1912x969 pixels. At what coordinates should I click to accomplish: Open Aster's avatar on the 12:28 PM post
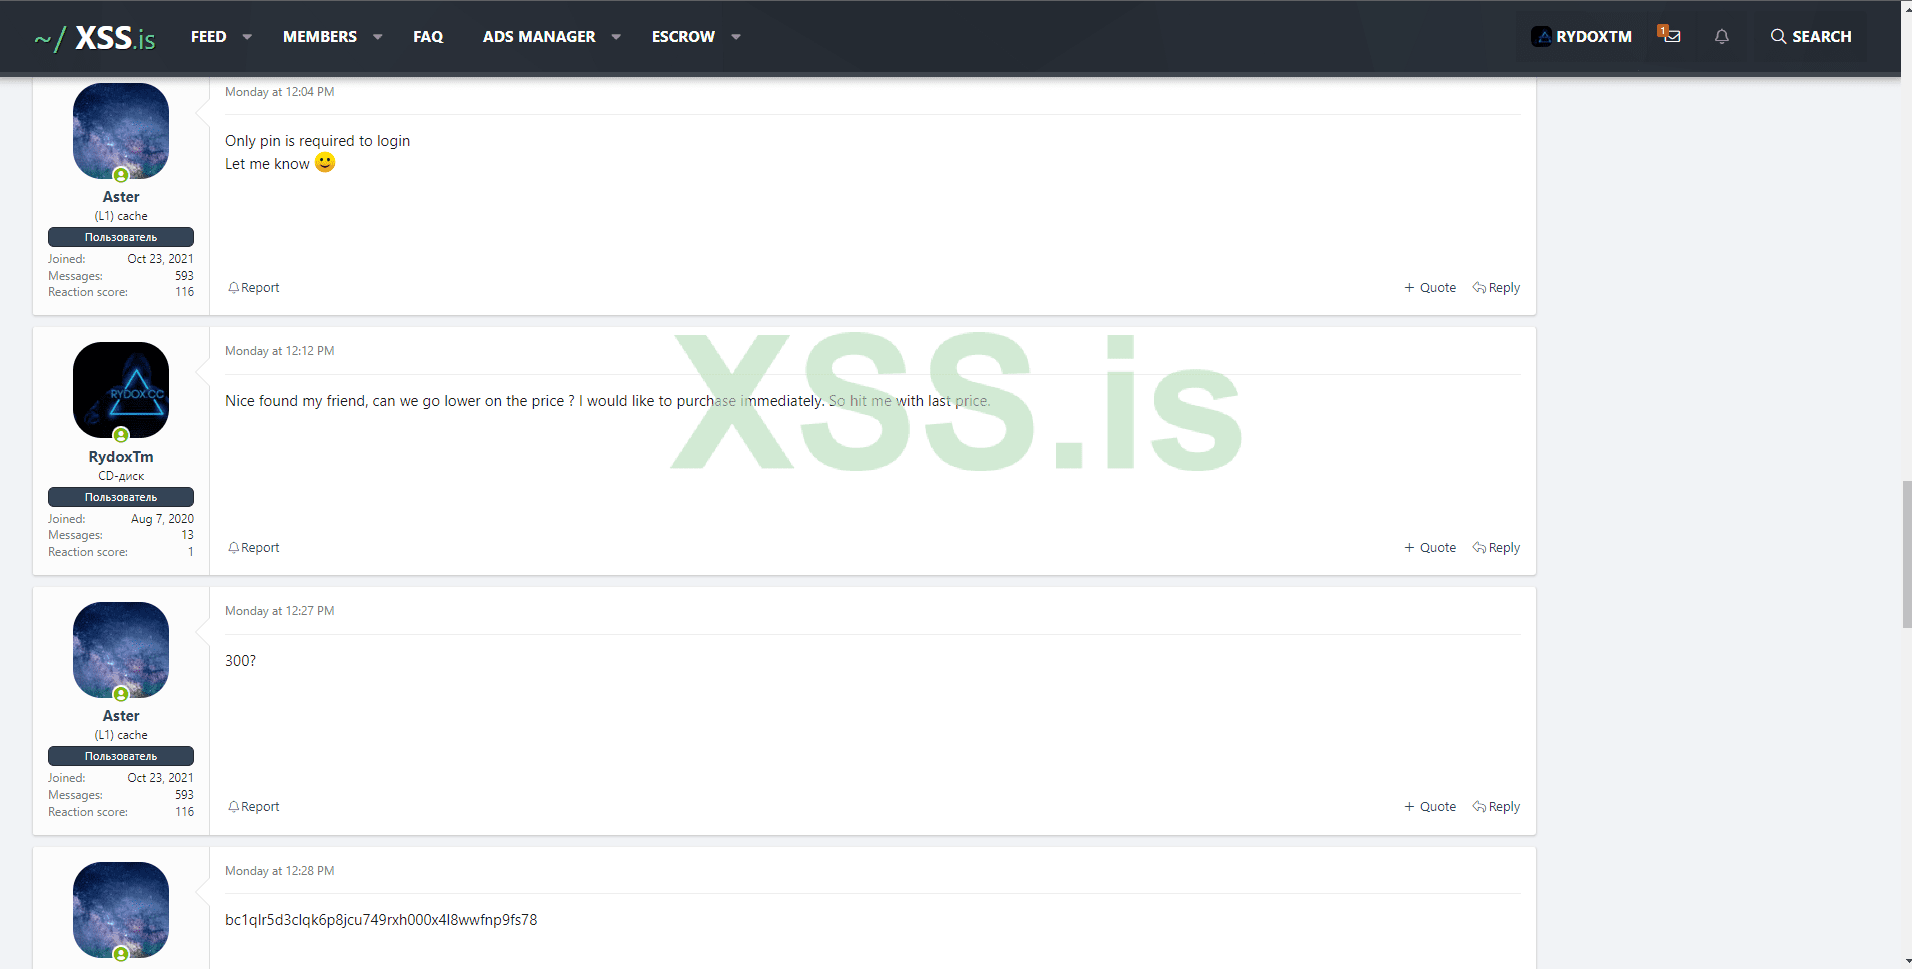pyautogui.click(x=121, y=910)
